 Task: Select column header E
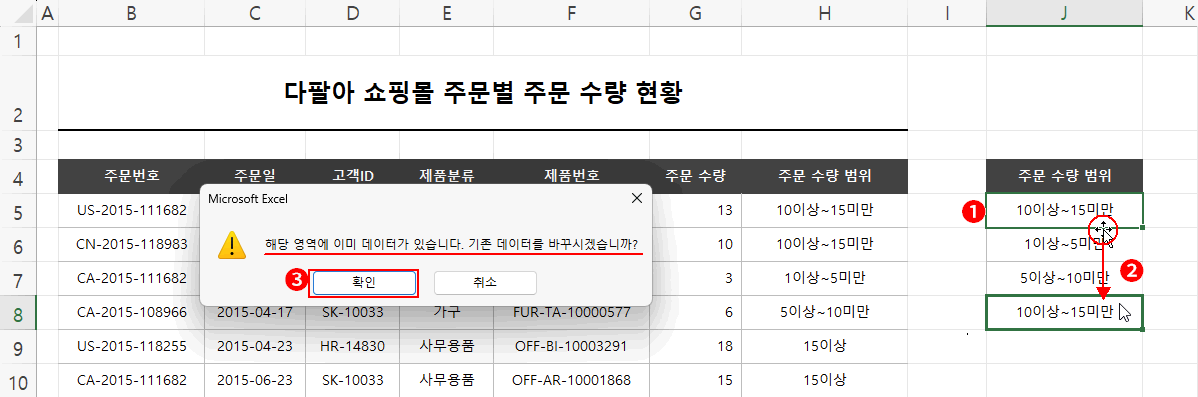click(446, 13)
